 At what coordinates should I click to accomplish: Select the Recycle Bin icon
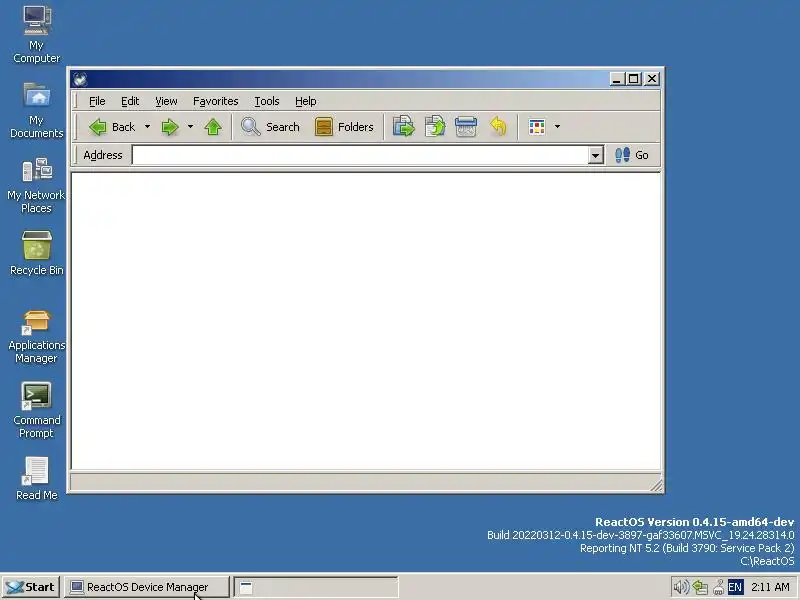[x=36, y=253]
